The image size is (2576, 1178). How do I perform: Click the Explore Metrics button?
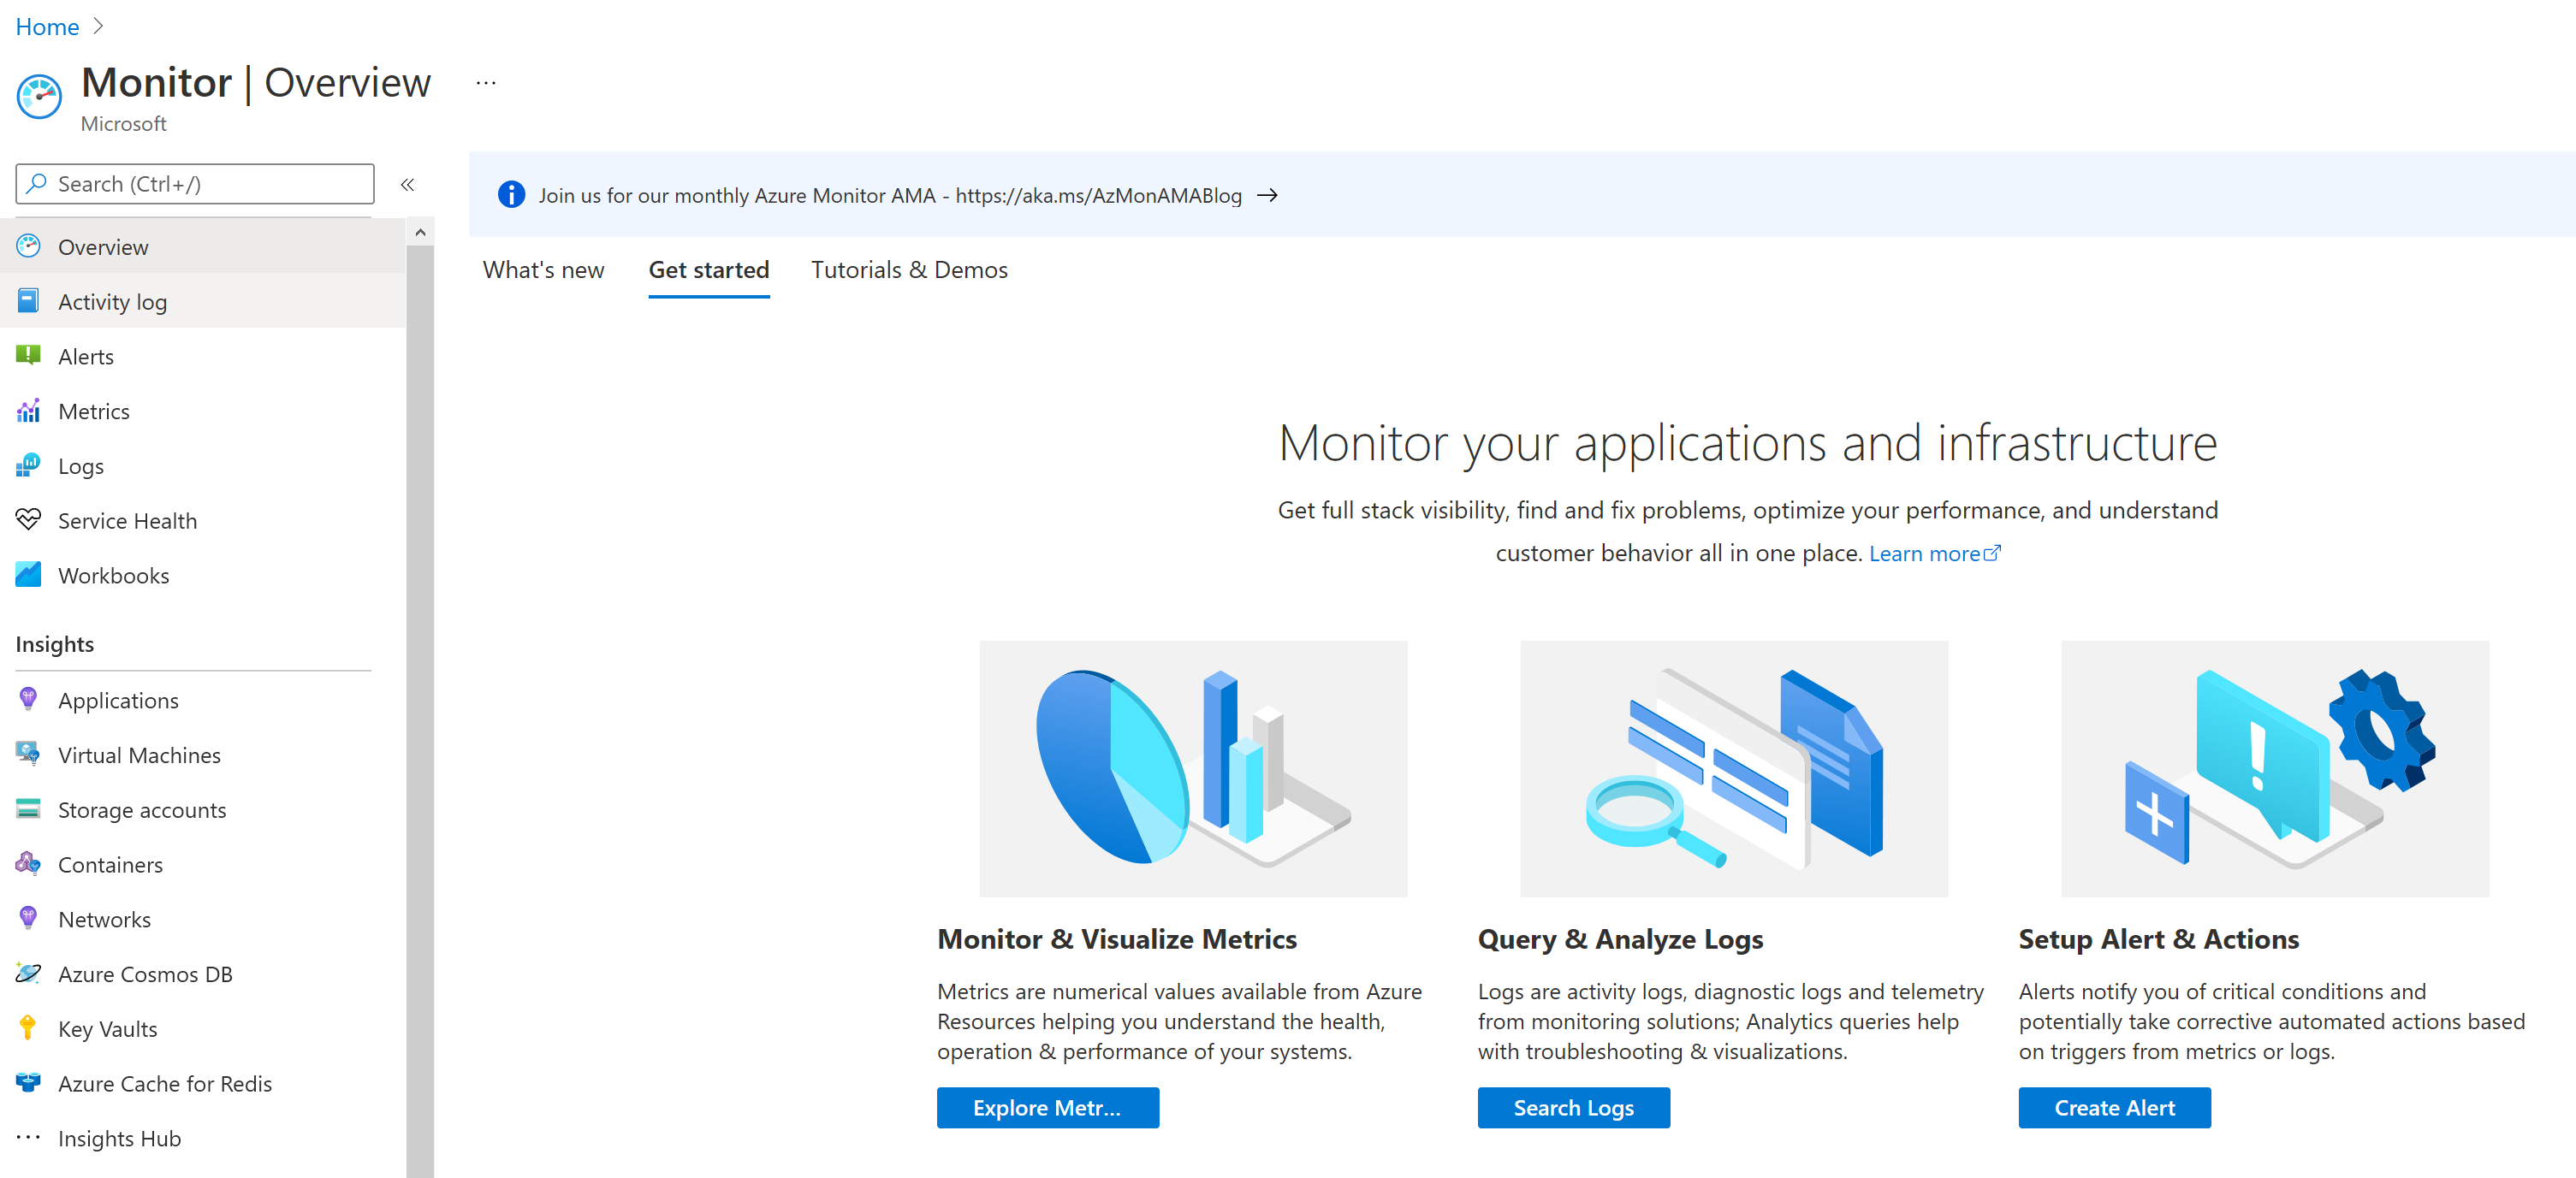click(1047, 1107)
